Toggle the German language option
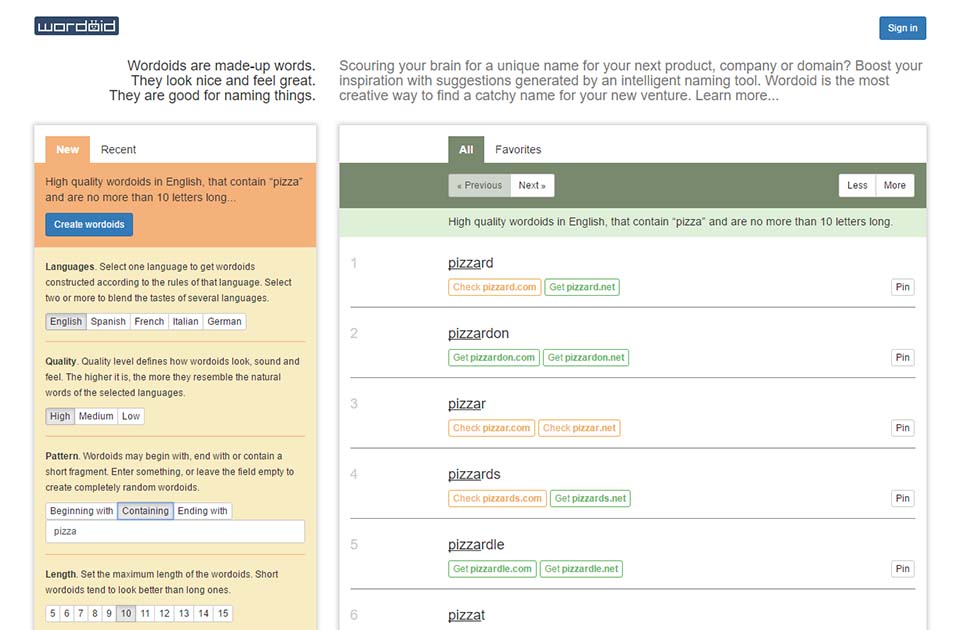This screenshot has height=630, width=960. tap(224, 321)
